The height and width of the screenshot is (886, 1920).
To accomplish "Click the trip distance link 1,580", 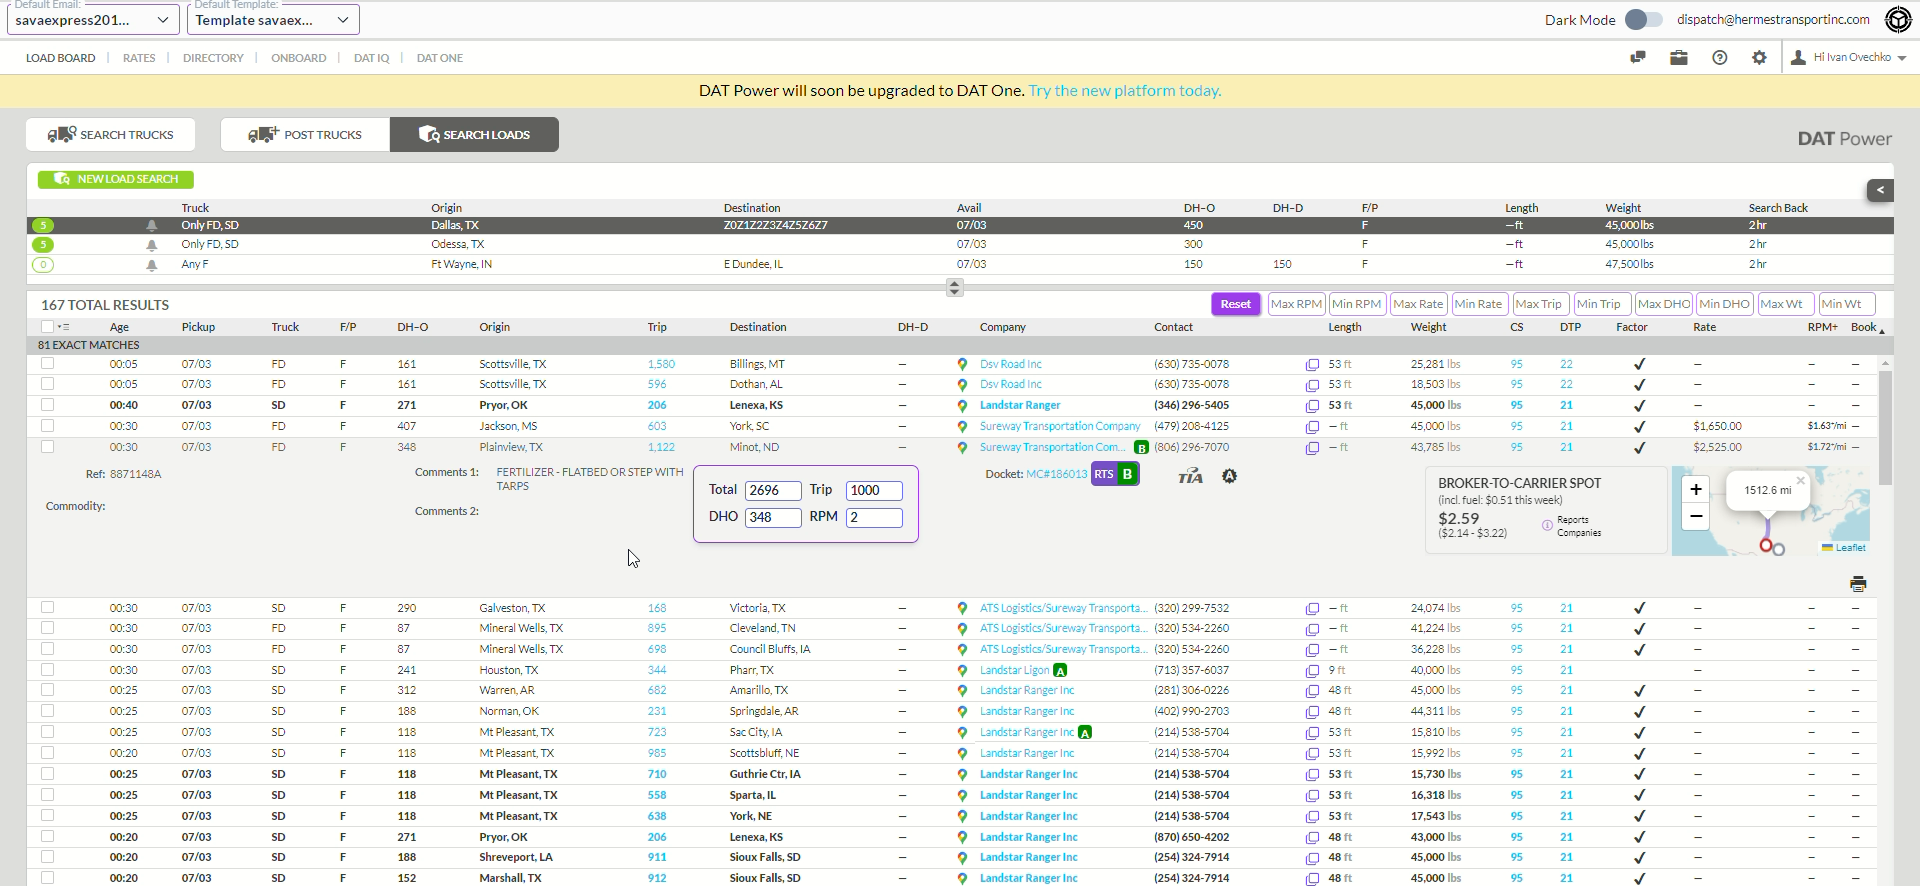I will pyautogui.click(x=661, y=365).
